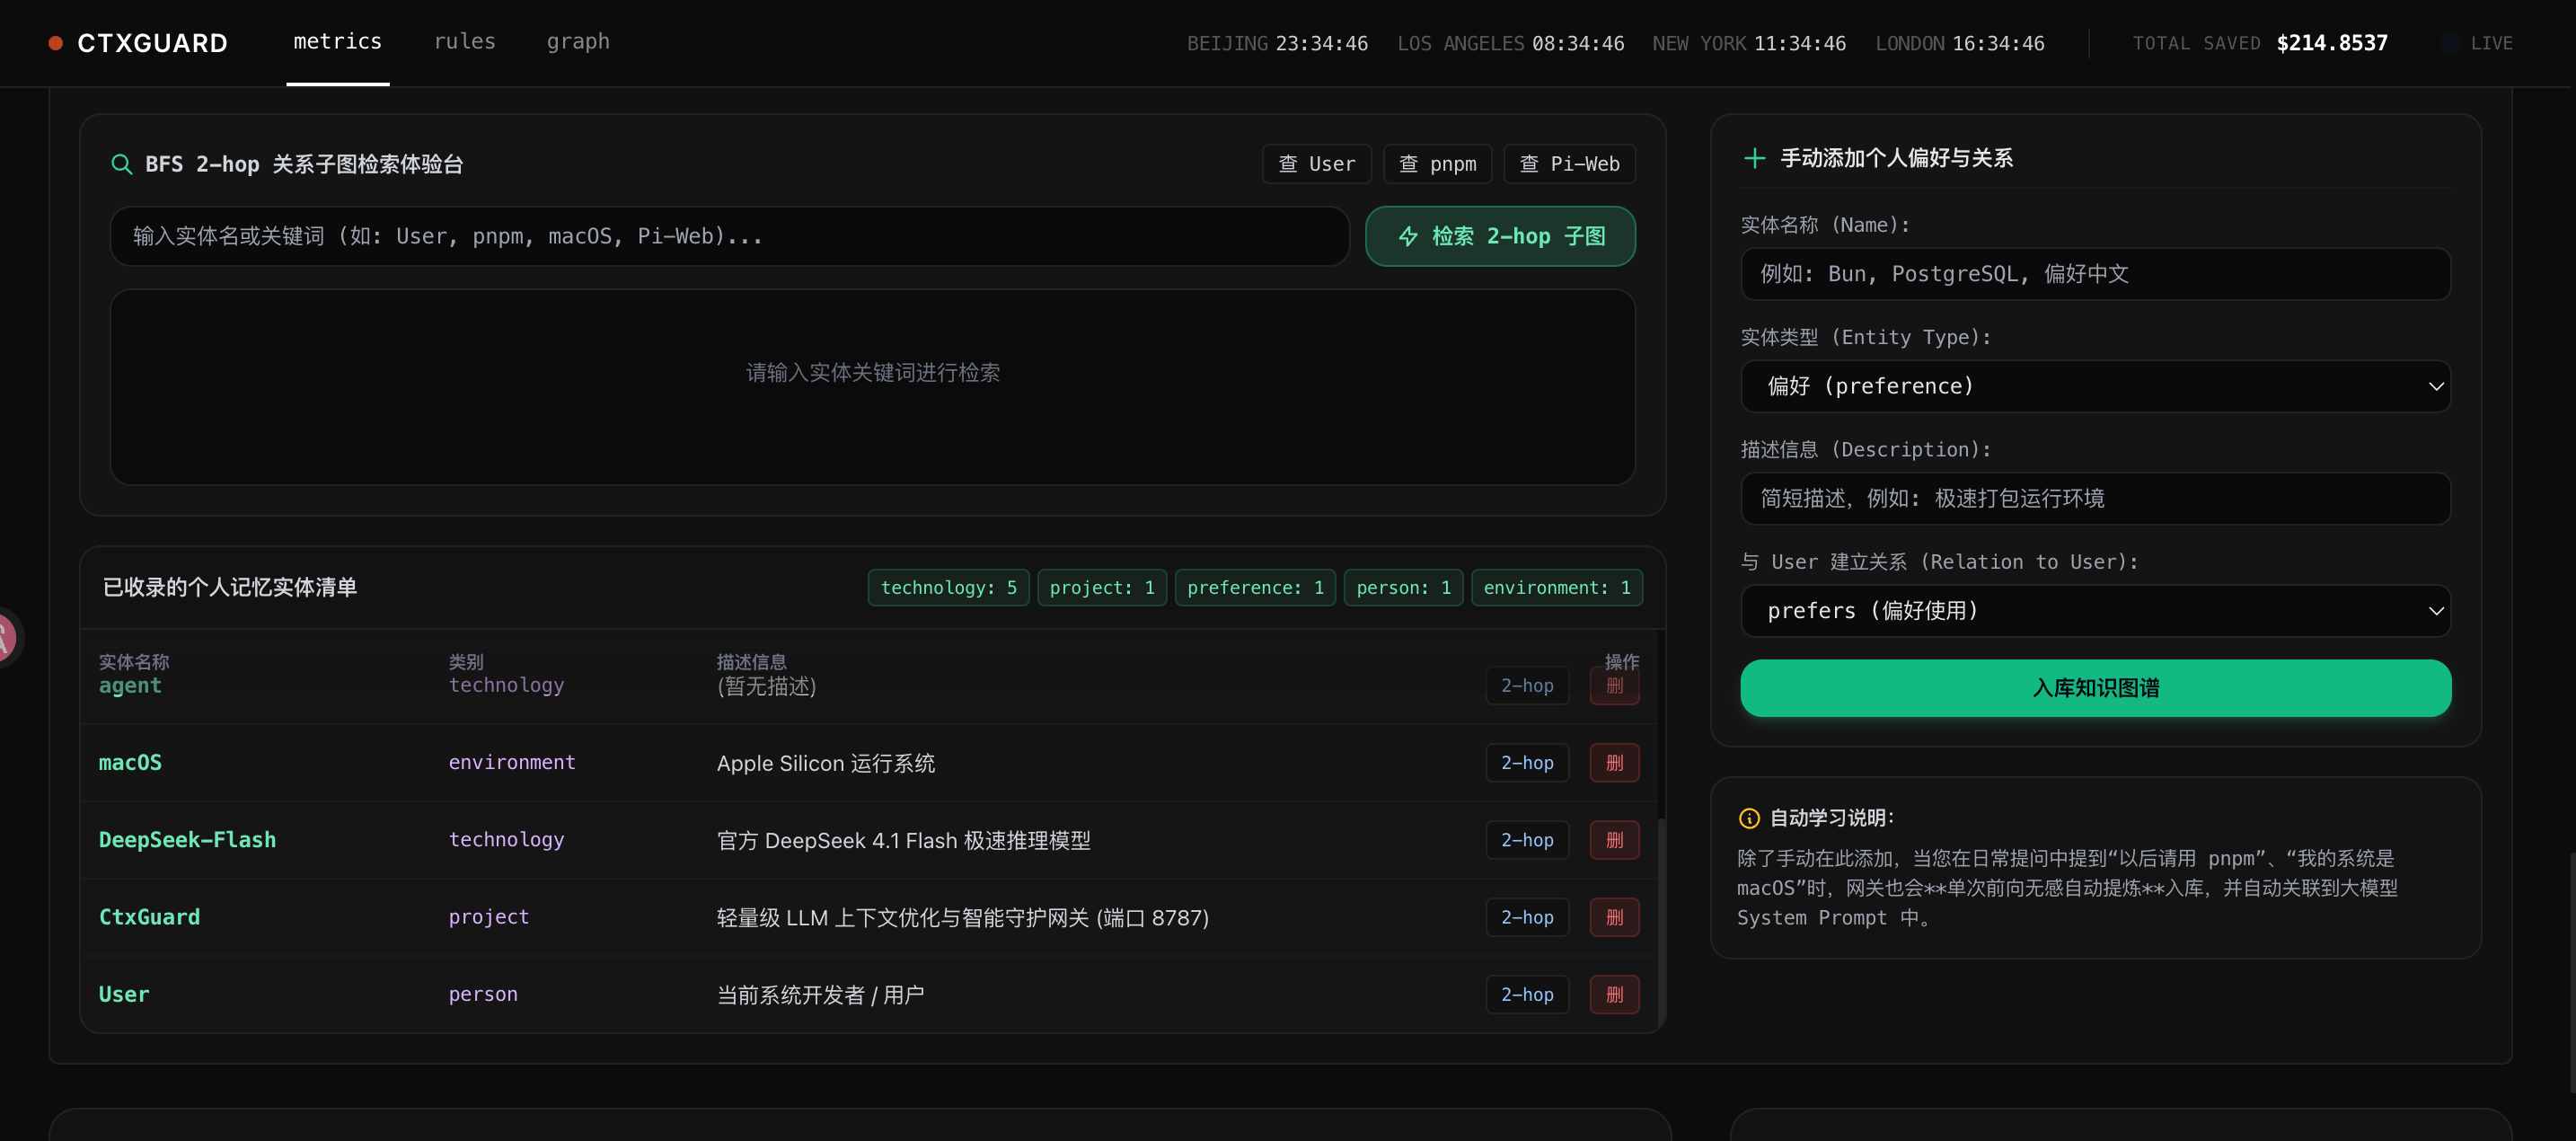Delete the User entity row
Image resolution: width=2576 pixels, height=1141 pixels.
pyautogui.click(x=1614, y=995)
